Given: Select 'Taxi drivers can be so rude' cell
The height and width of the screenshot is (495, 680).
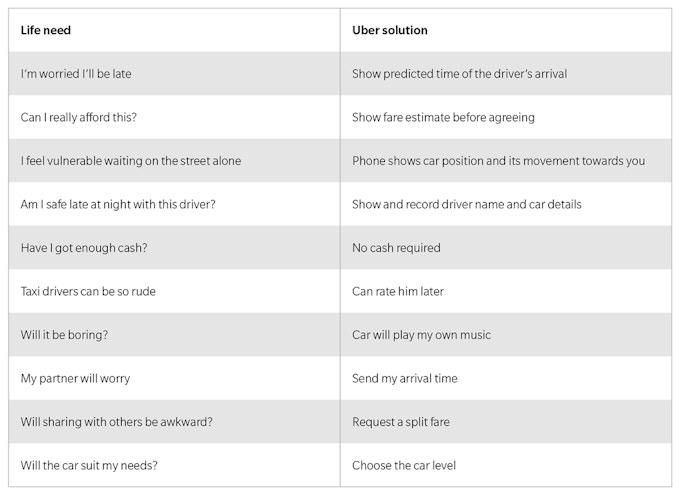Looking at the screenshot, I should (x=88, y=292).
